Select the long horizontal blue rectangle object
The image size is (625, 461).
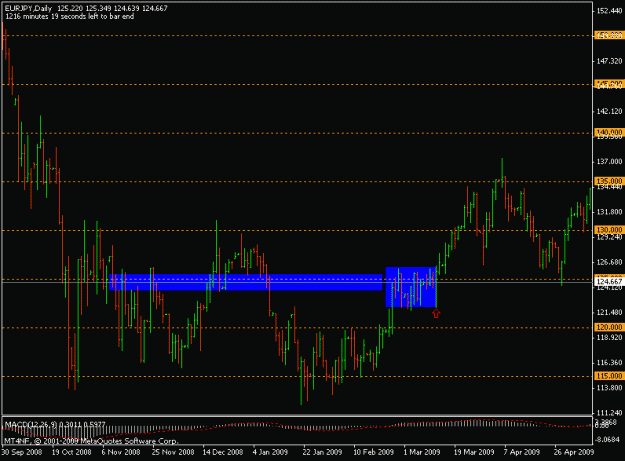(x=246, y=282)
